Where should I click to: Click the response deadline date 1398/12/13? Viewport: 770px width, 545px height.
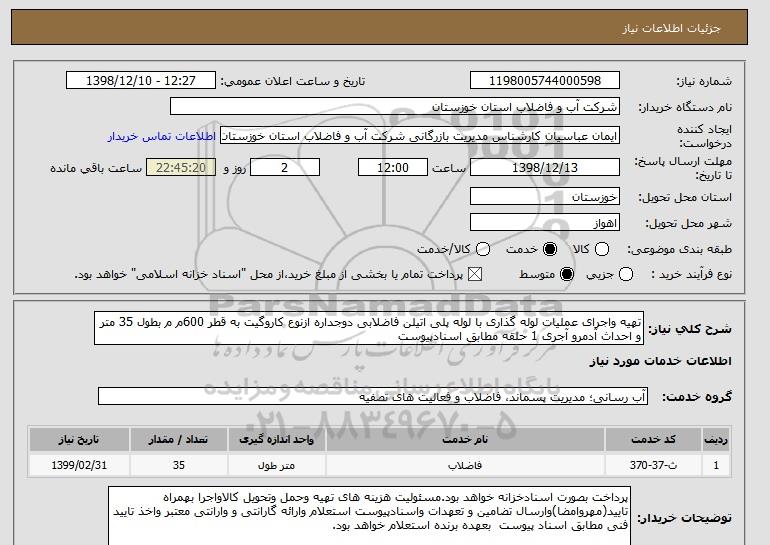pos(545,167)
